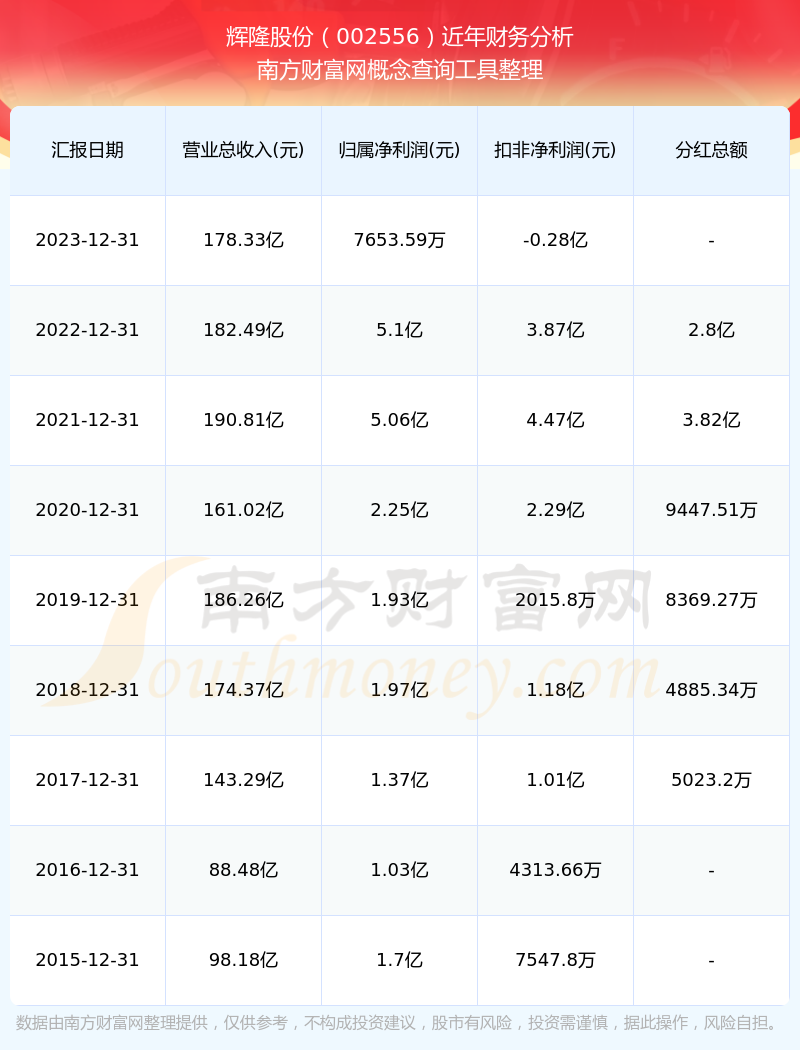Select the 2015-12-31 date cell
Screen dimensions: 800x1050
coord(88,960)
